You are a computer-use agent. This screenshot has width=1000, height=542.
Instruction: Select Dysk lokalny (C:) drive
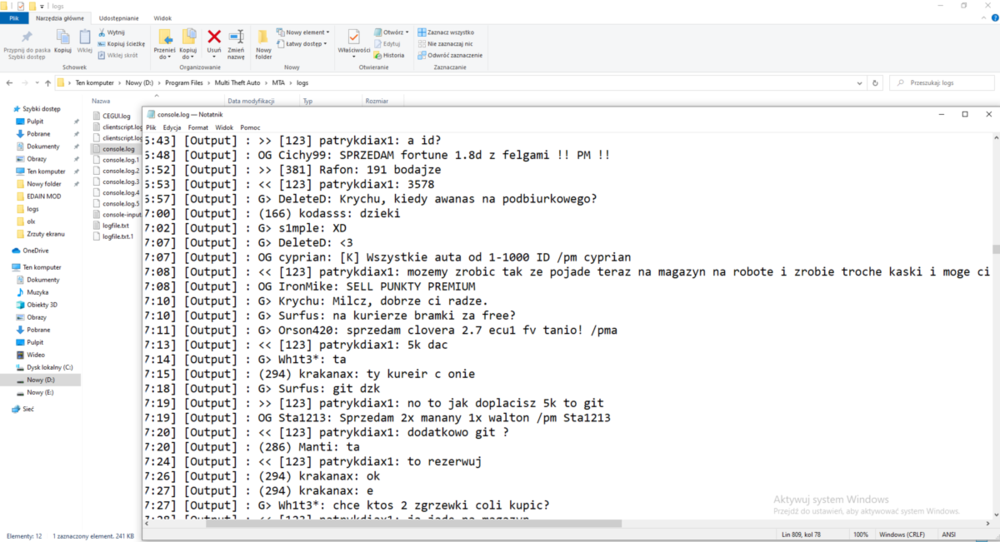click(49, 367)
